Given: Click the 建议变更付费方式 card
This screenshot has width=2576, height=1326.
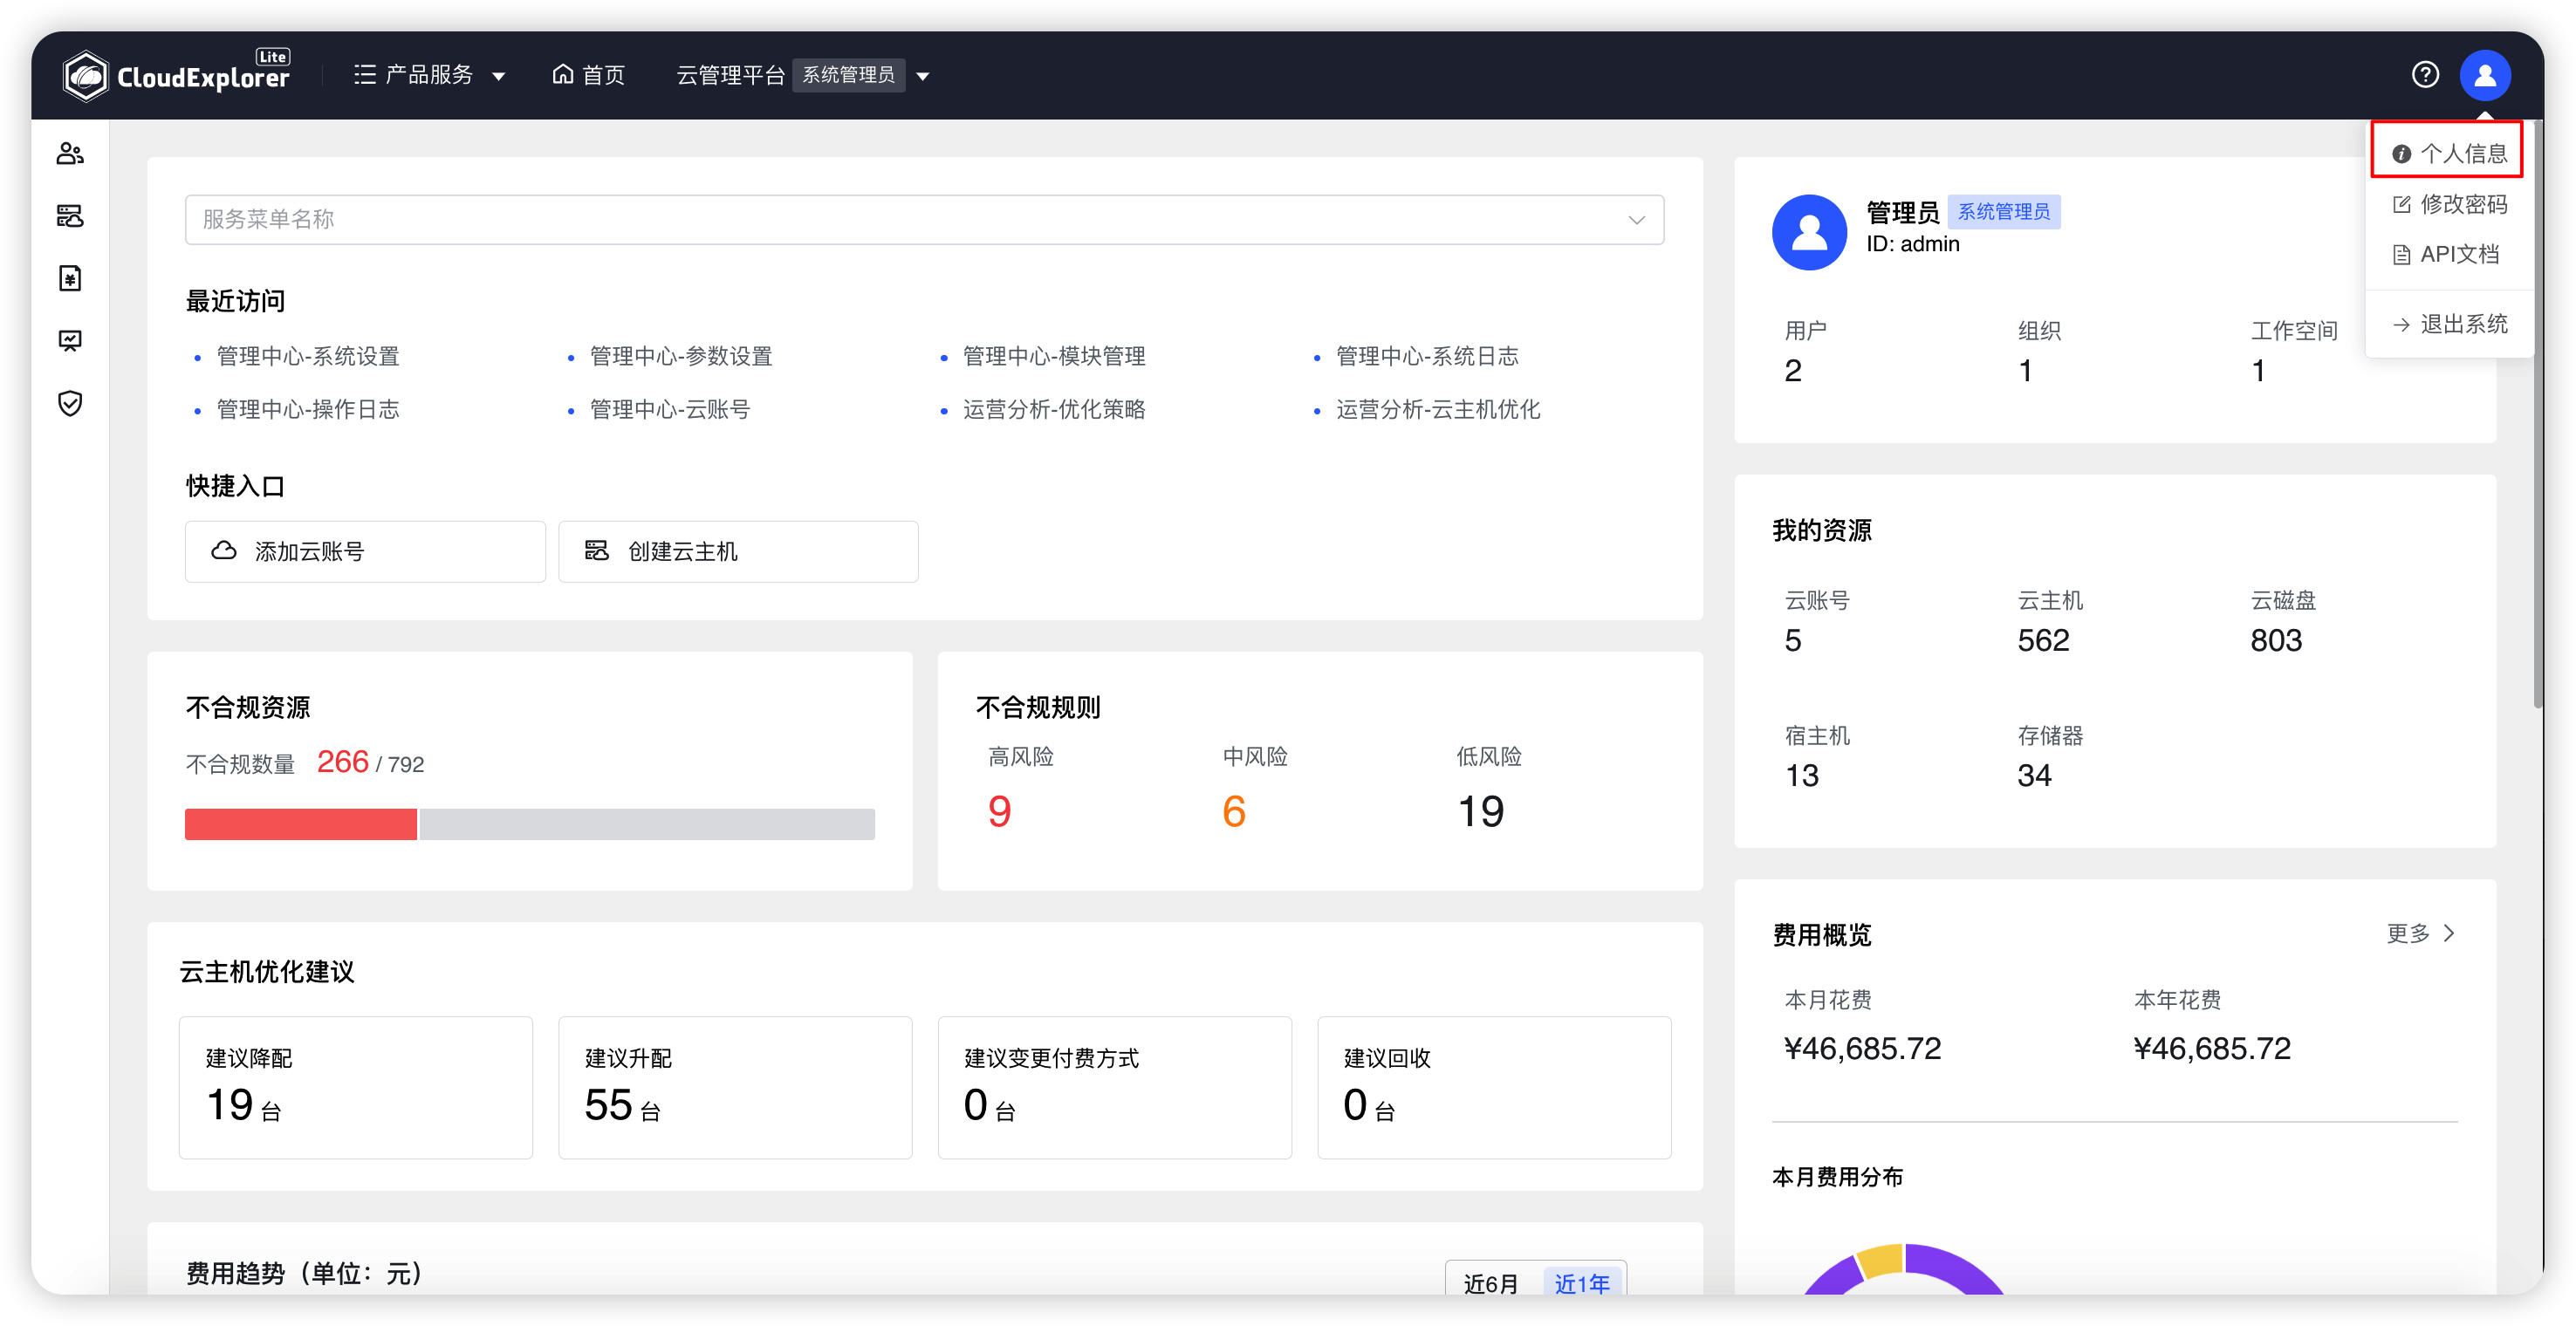Looking at the screenshot, I should [1115, 1087].
